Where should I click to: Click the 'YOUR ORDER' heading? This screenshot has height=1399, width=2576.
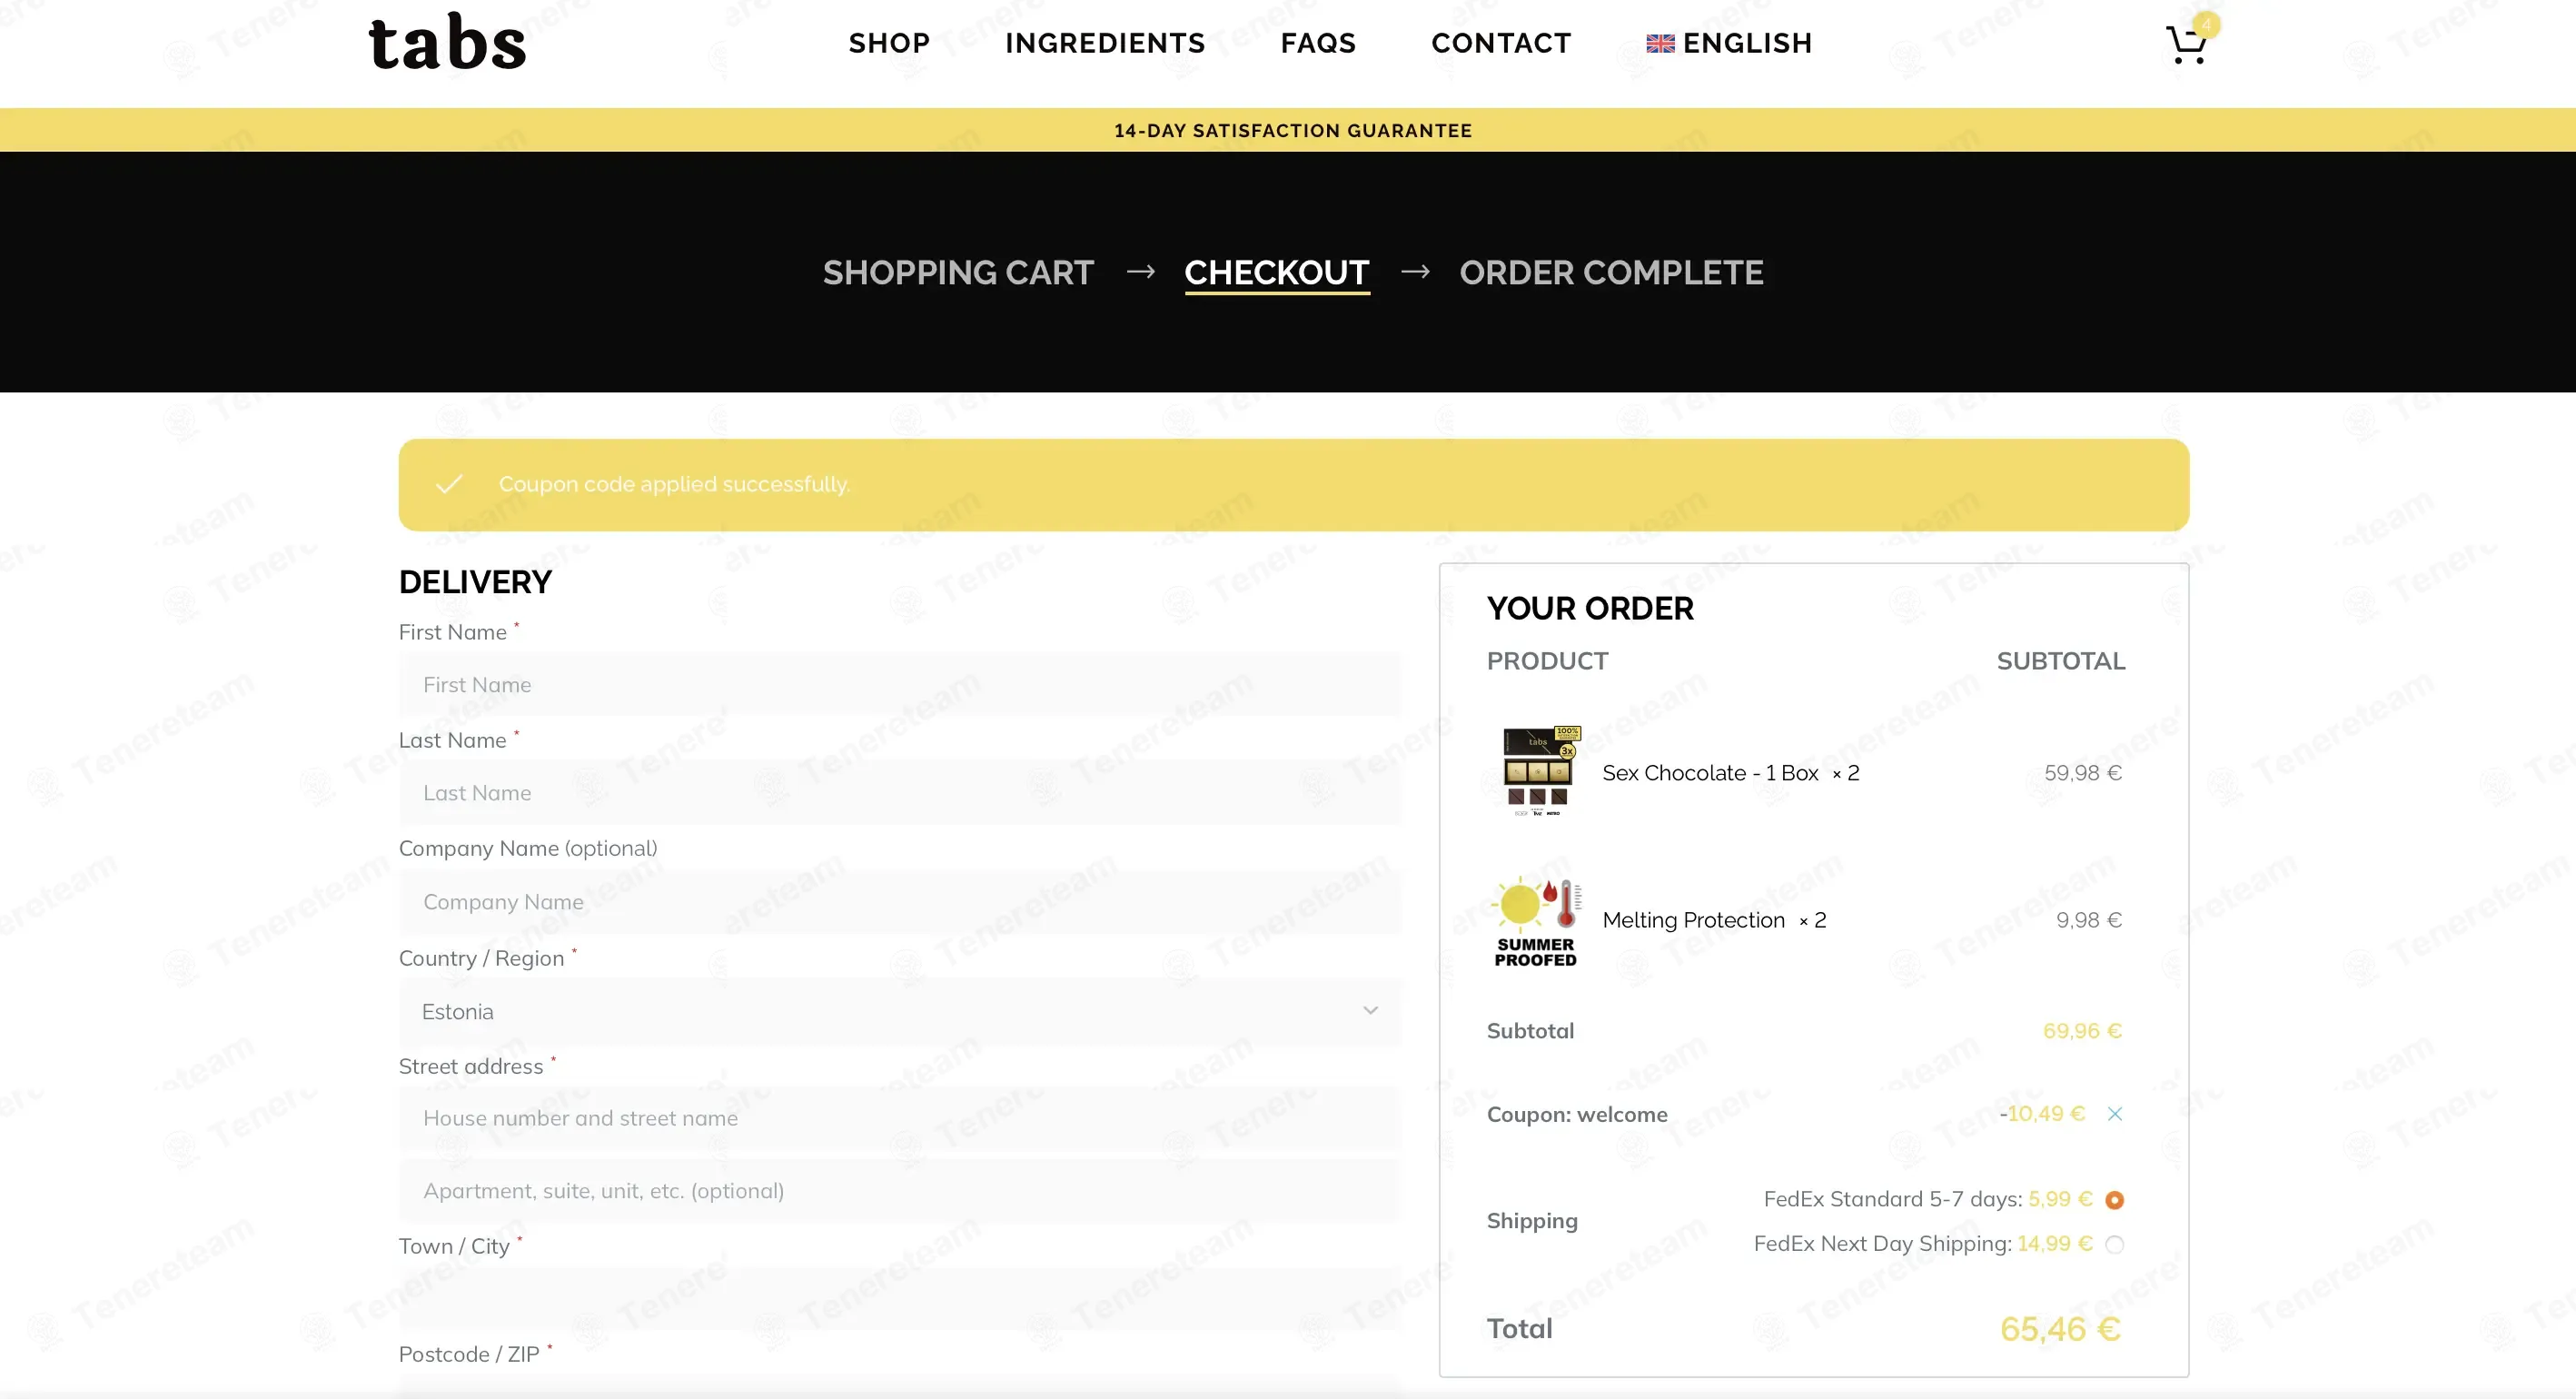tap(1590, 608)
